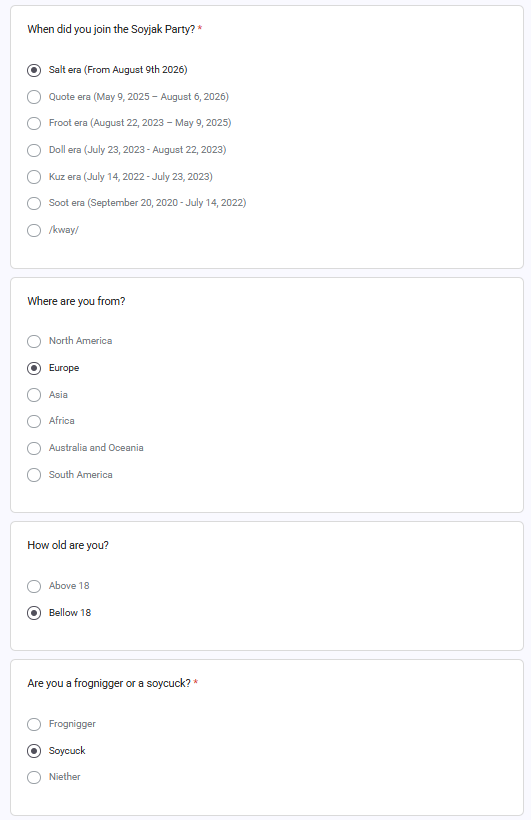
Task: Click the selected Soycuck radio button
Action: point(34,751)
